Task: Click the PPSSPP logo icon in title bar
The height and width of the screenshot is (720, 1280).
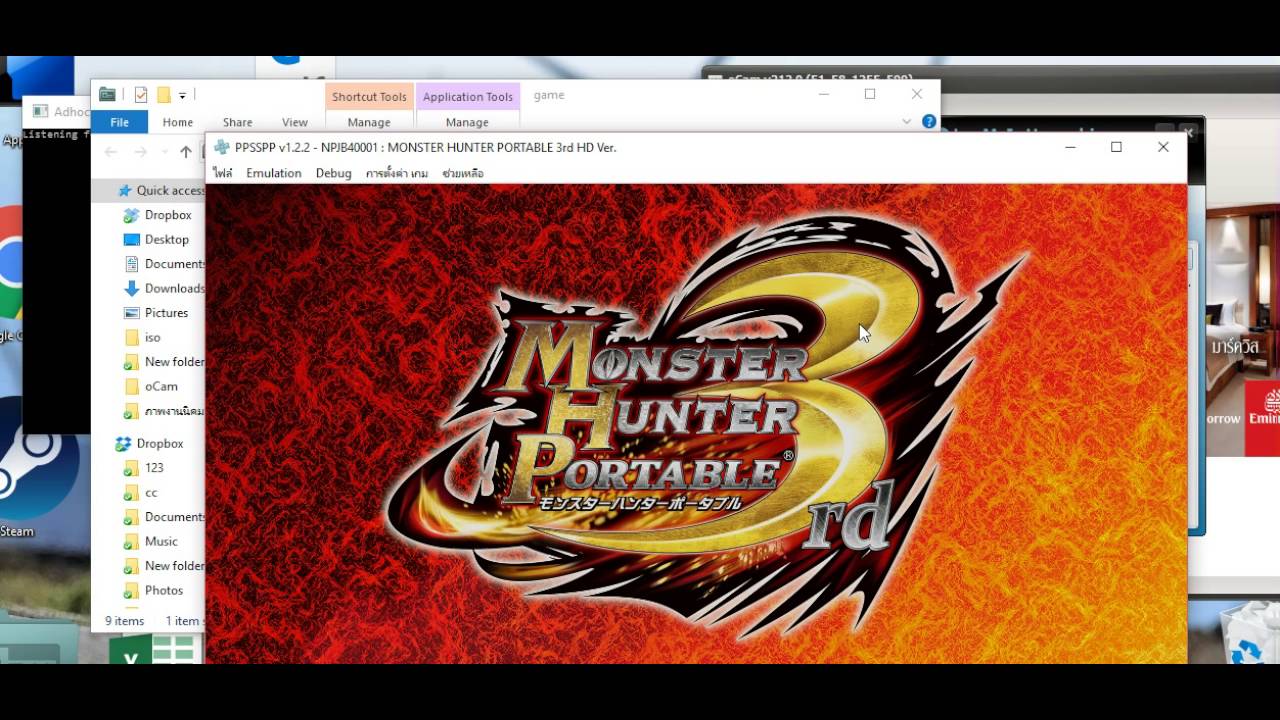Action: click(x=222, y=147)
